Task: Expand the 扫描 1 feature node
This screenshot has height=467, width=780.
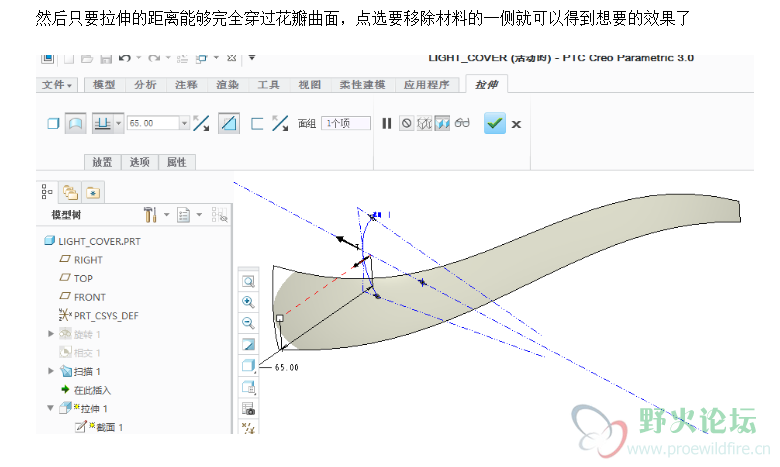Action: click(51, 371)
